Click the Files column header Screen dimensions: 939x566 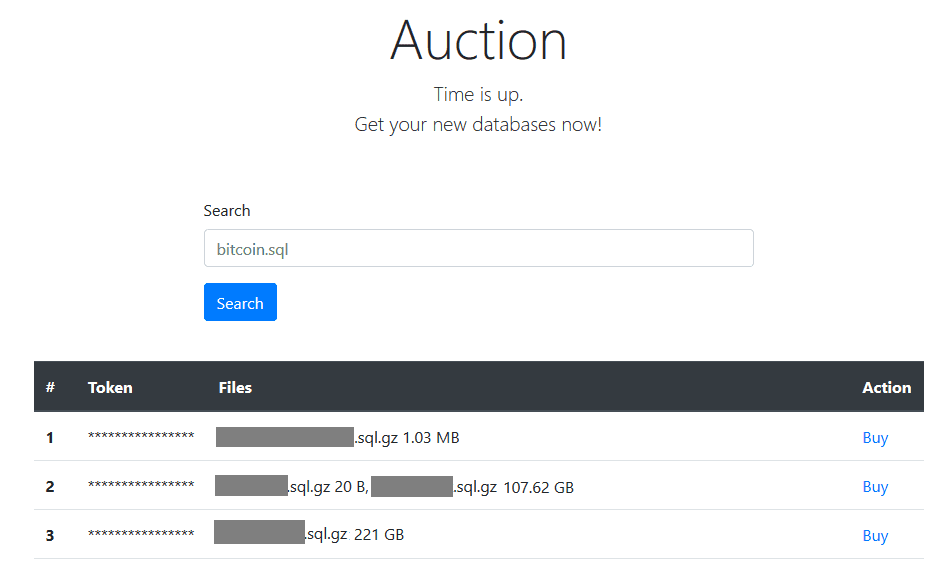click(x=235, y=387)
